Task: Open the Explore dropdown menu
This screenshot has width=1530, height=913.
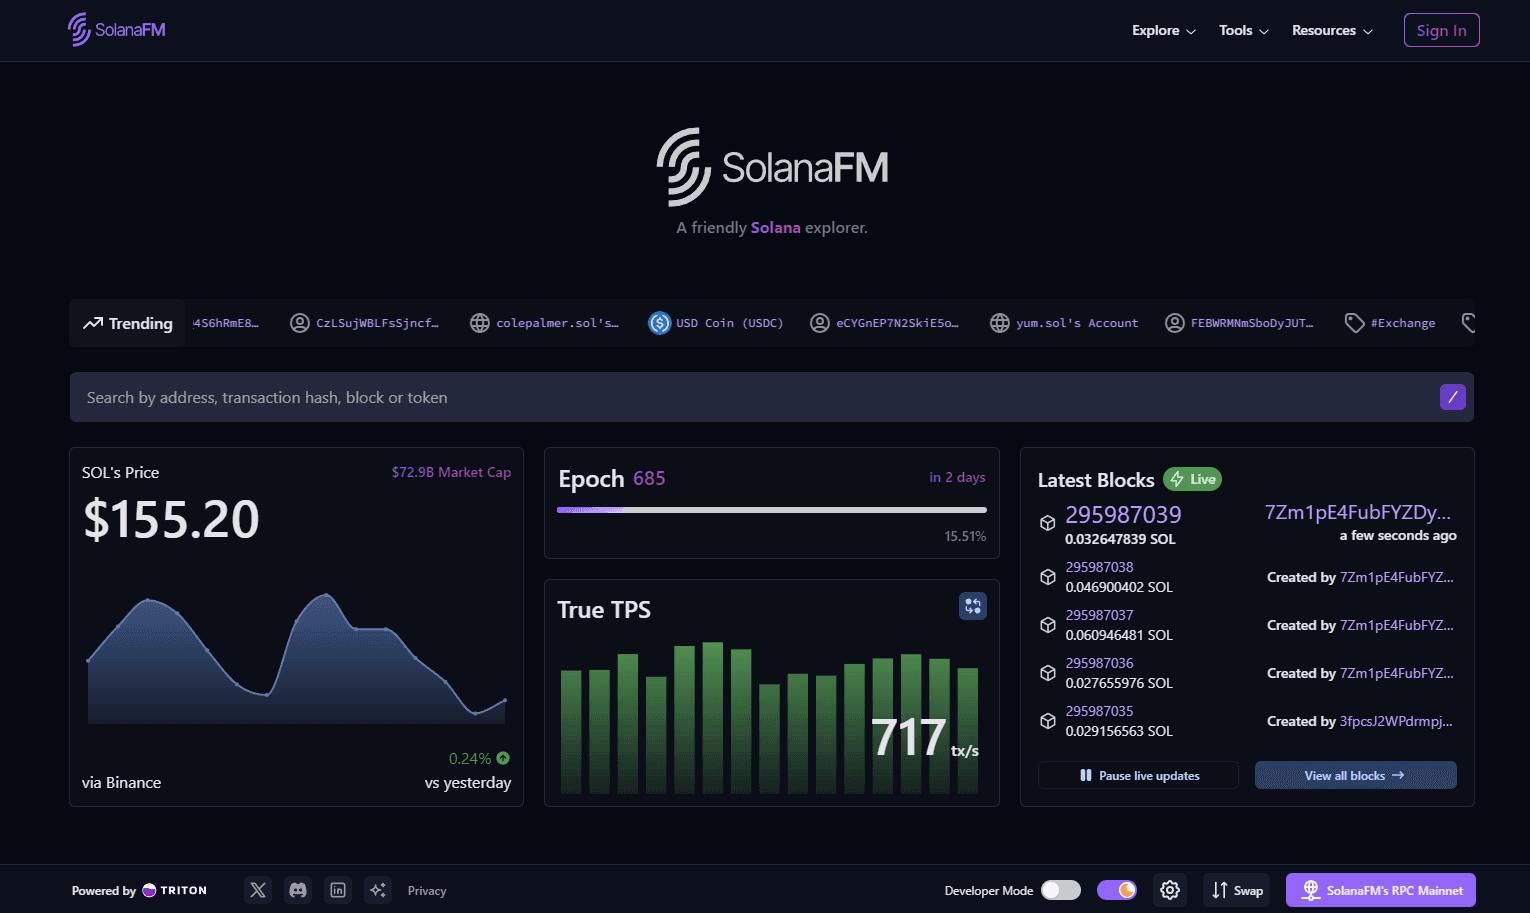Action: point(1164,30)
